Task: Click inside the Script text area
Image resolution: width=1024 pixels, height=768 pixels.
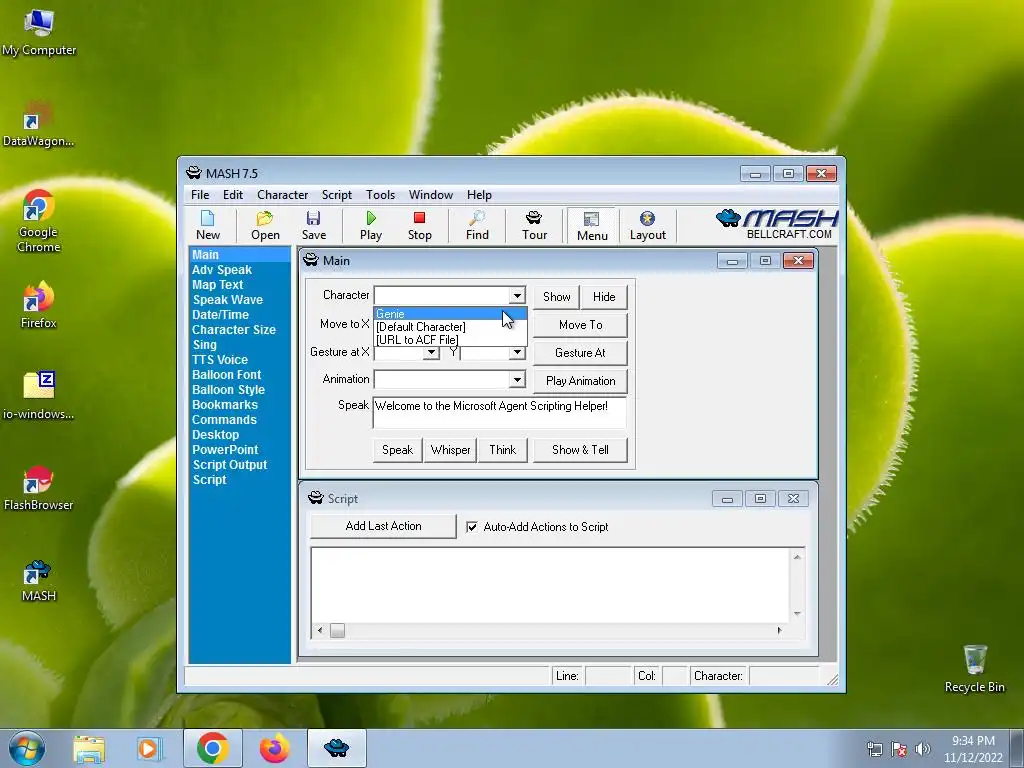Action: point(550,585)
